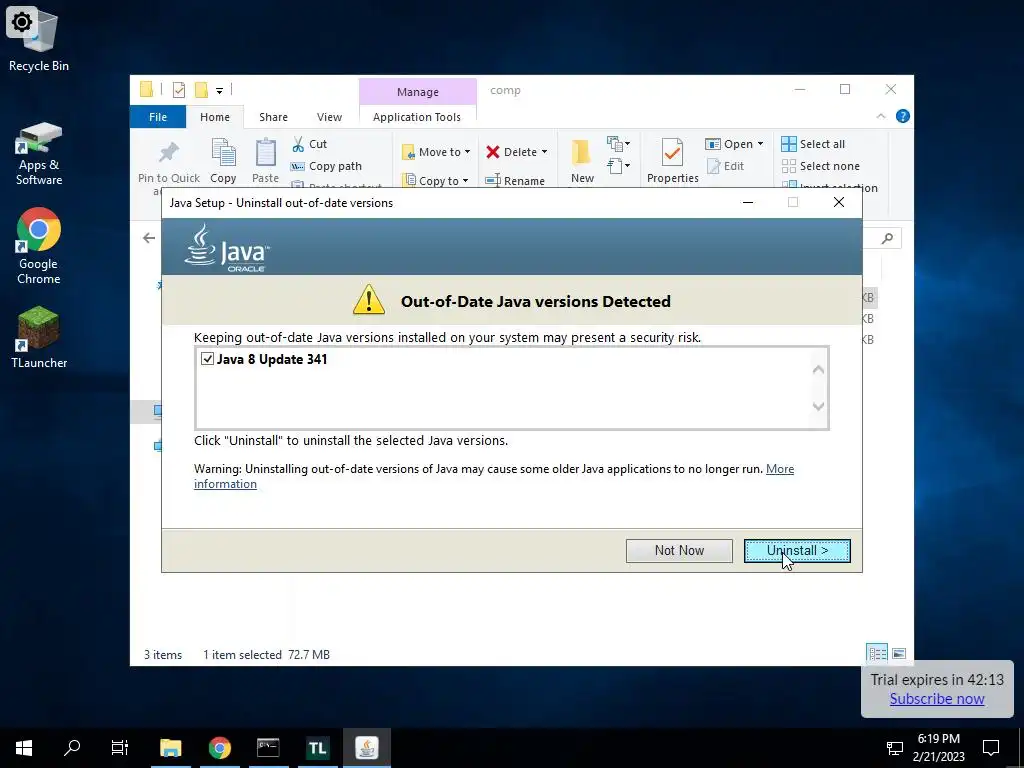
Task: Click Edit in the Explorer ribbon
Action: [x=725, y=166]
